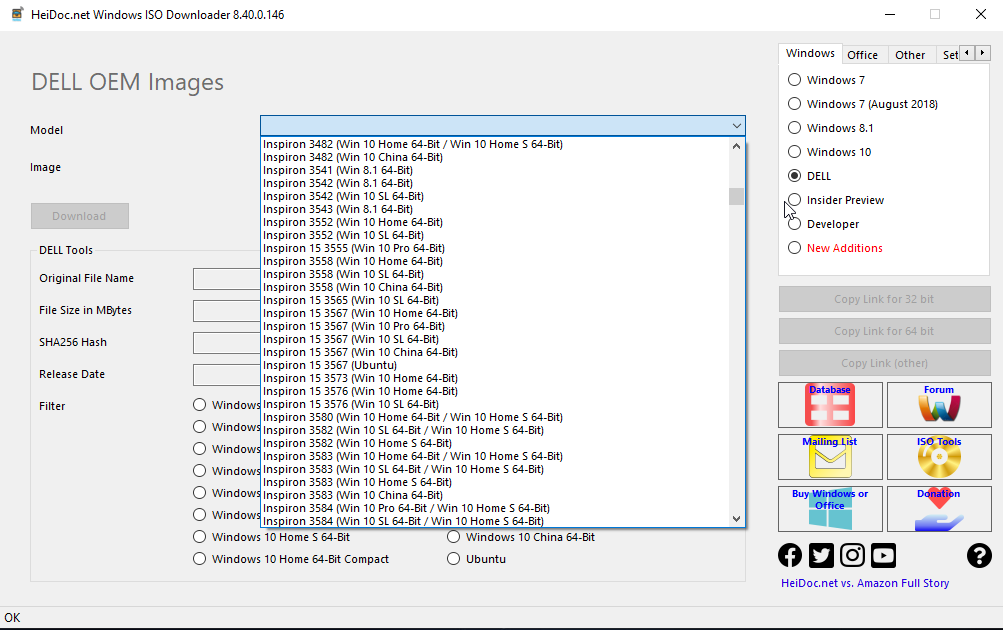The image size is (1003, 630).
Task: Filter by Windows 10 Home S 64-Bit
Action: click(200, 537)
